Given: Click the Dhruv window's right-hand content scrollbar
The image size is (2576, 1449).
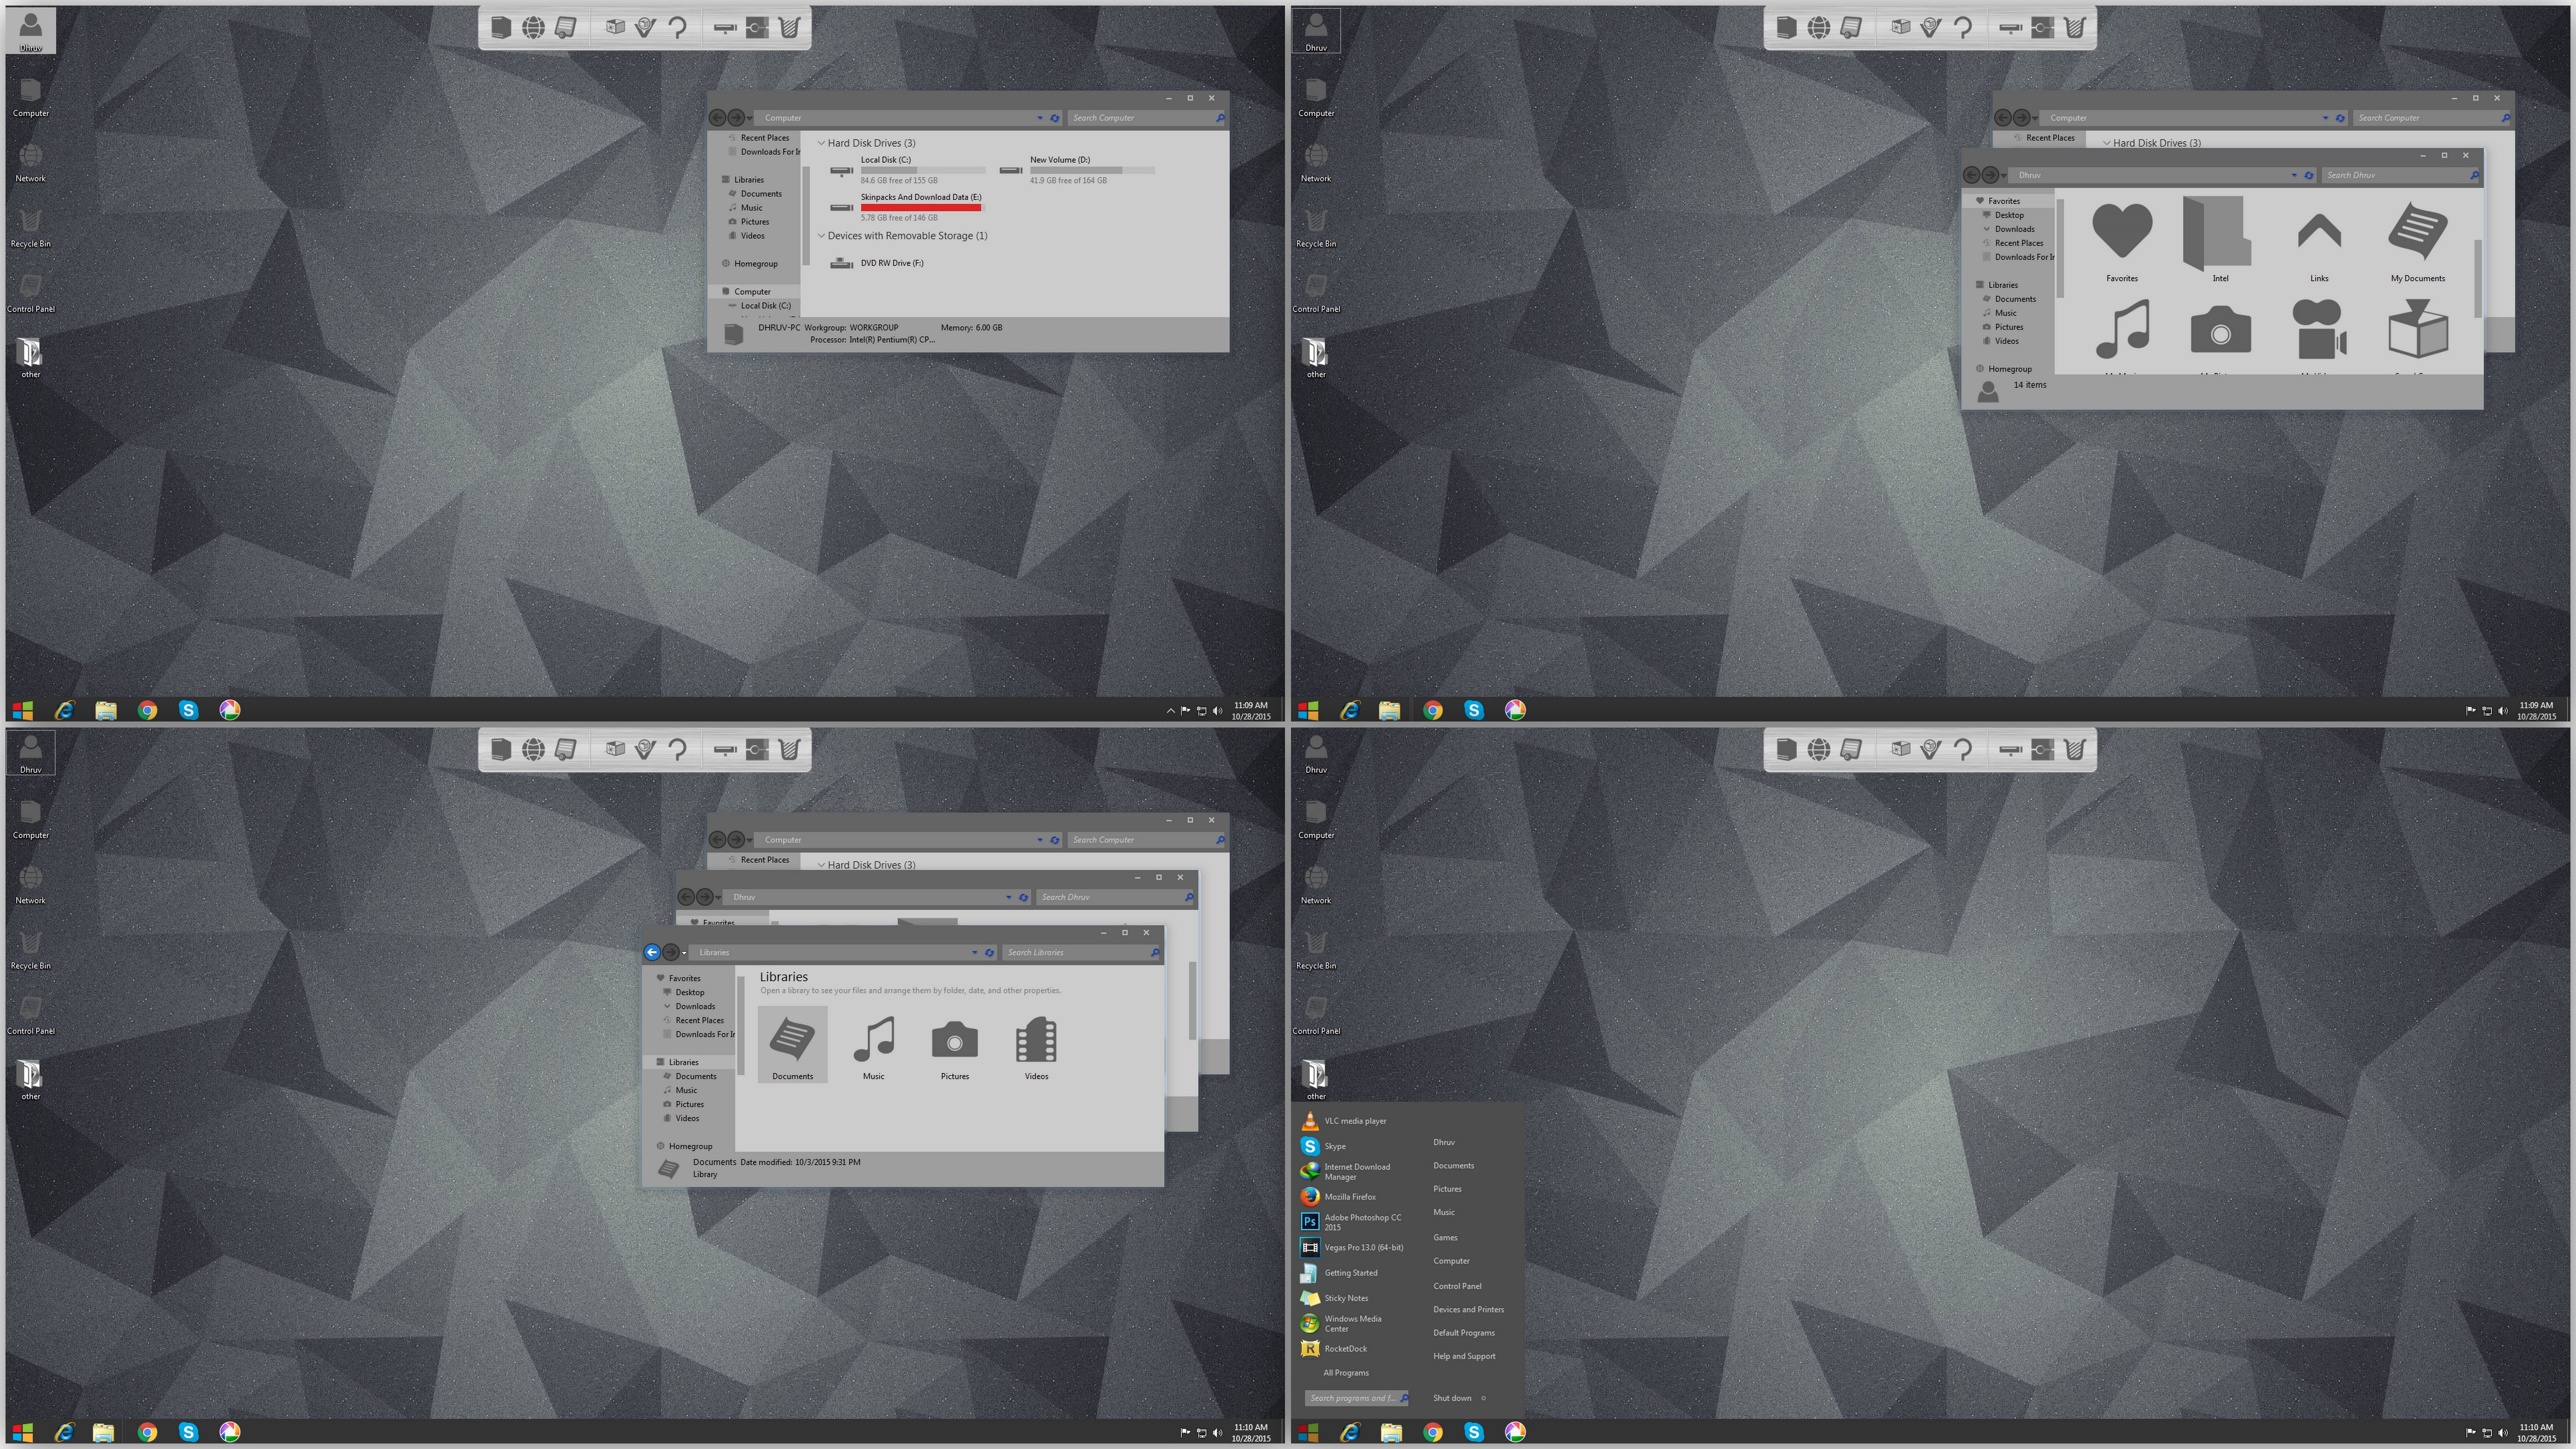Looking at the screenshot, I should click(x=2477, y=278).
